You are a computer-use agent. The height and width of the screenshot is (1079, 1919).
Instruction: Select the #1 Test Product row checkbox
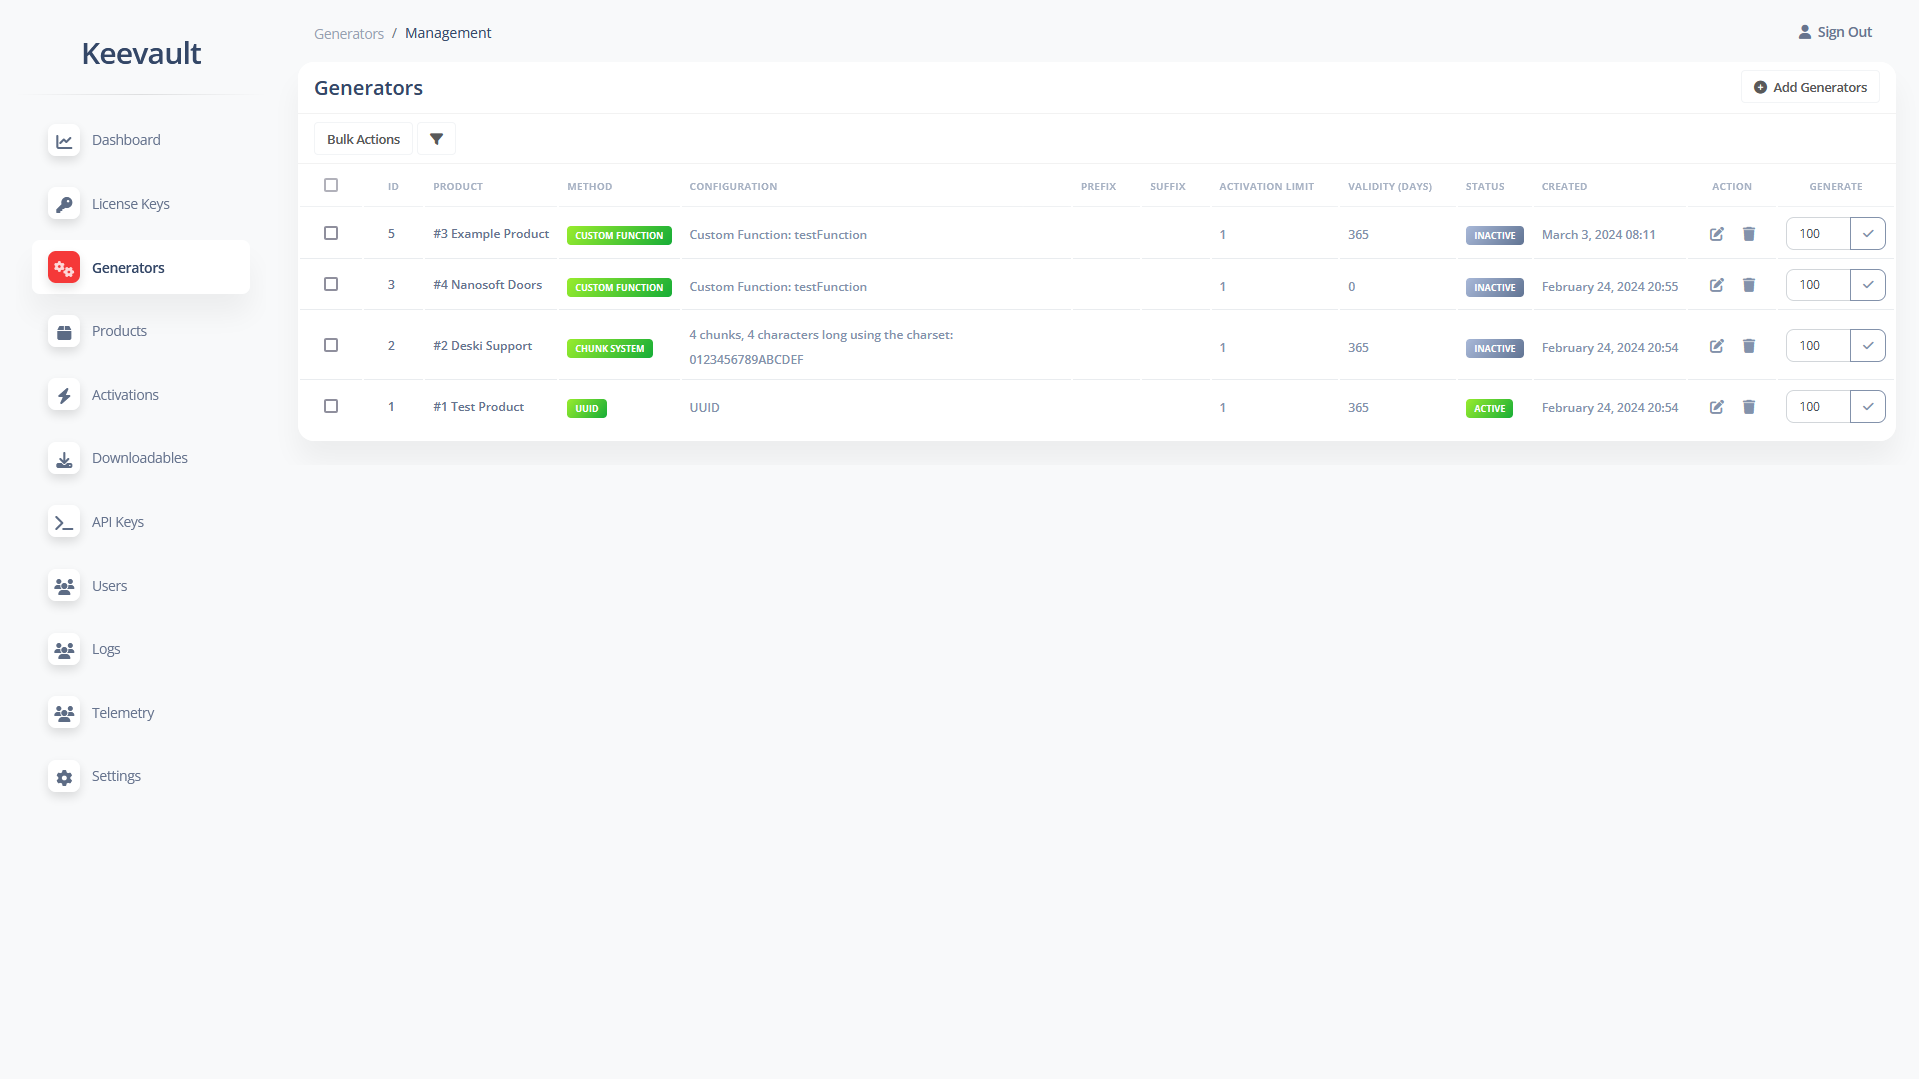pyautogui.click(x=331, y=406)
